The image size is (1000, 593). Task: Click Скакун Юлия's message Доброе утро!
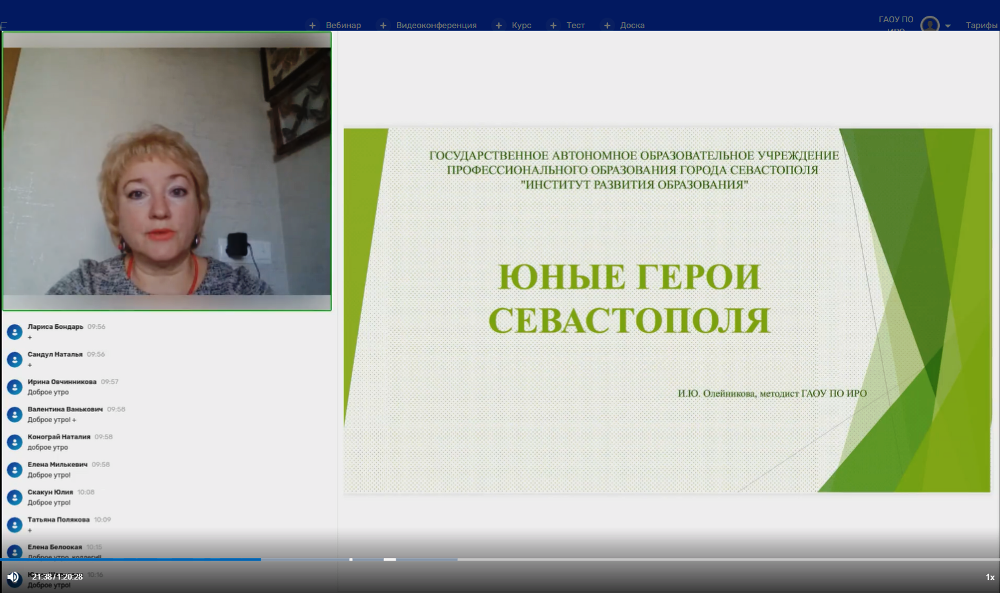pyautogui.click(x=49, y=502)
